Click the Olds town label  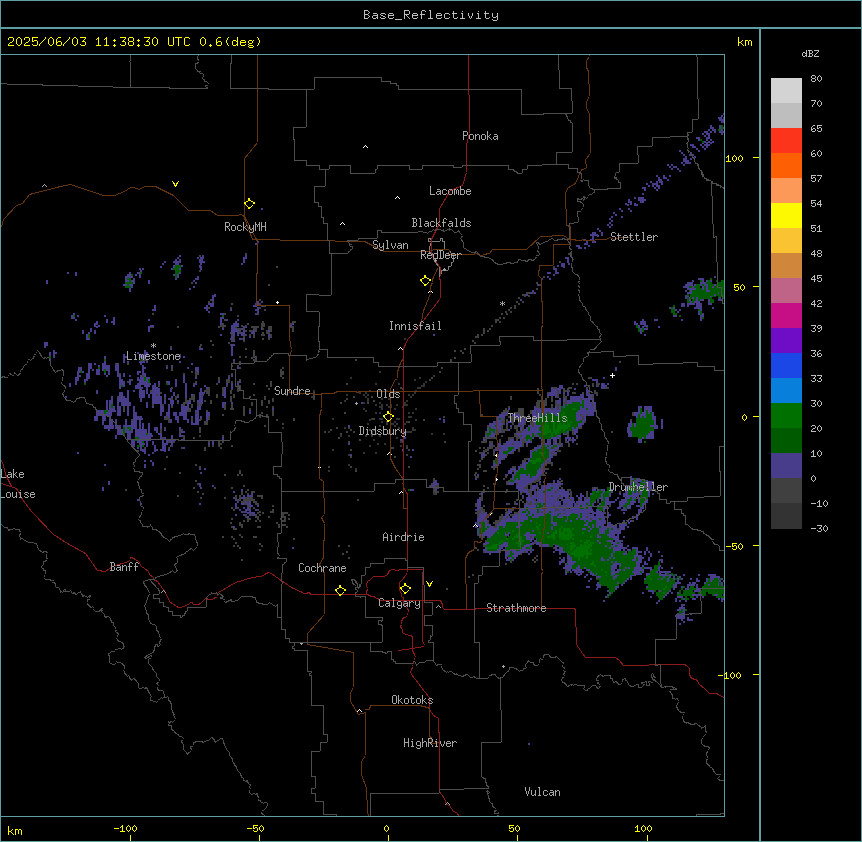pos(388,394)
